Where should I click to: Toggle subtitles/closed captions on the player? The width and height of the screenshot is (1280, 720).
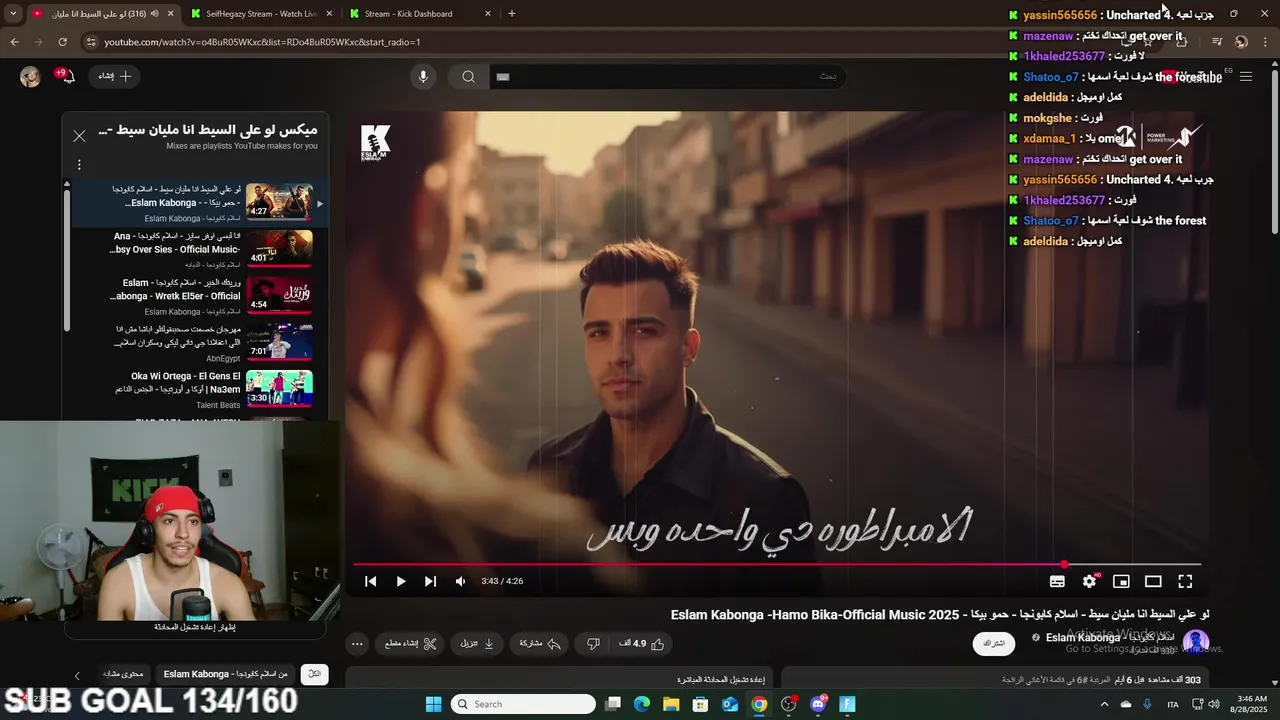point(1057,581)
